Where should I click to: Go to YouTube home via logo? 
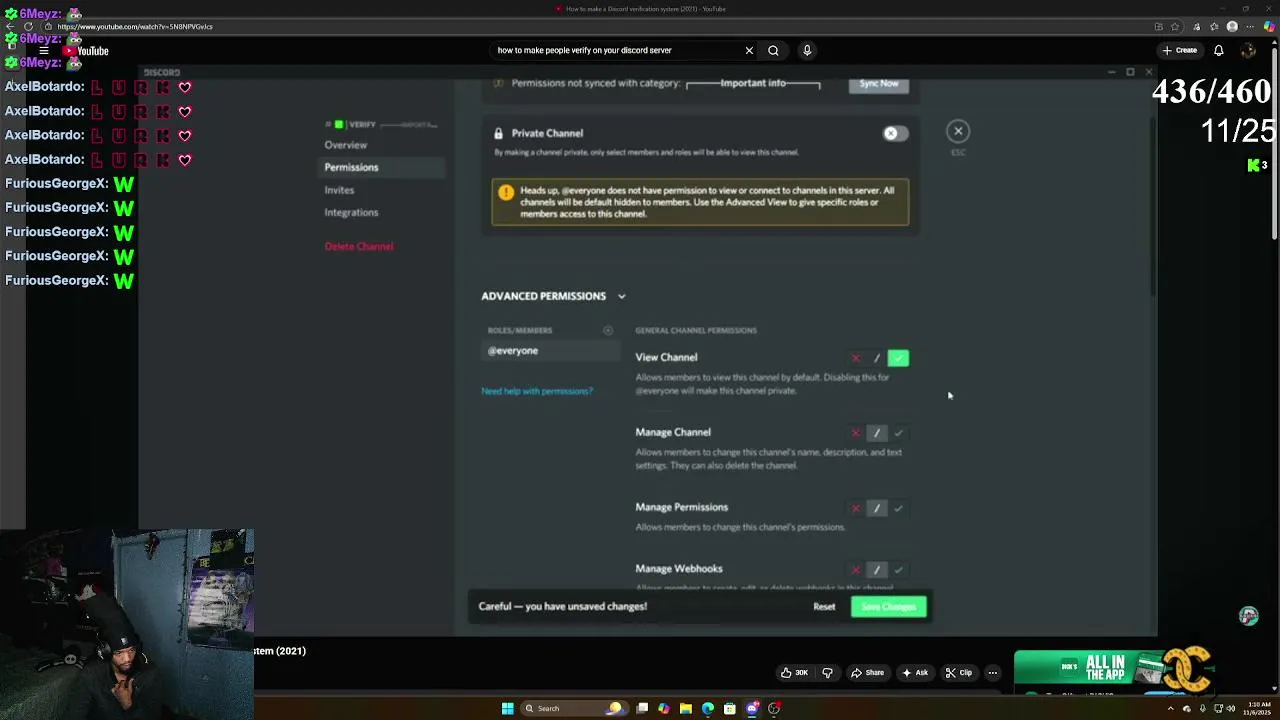pos(86,51)
